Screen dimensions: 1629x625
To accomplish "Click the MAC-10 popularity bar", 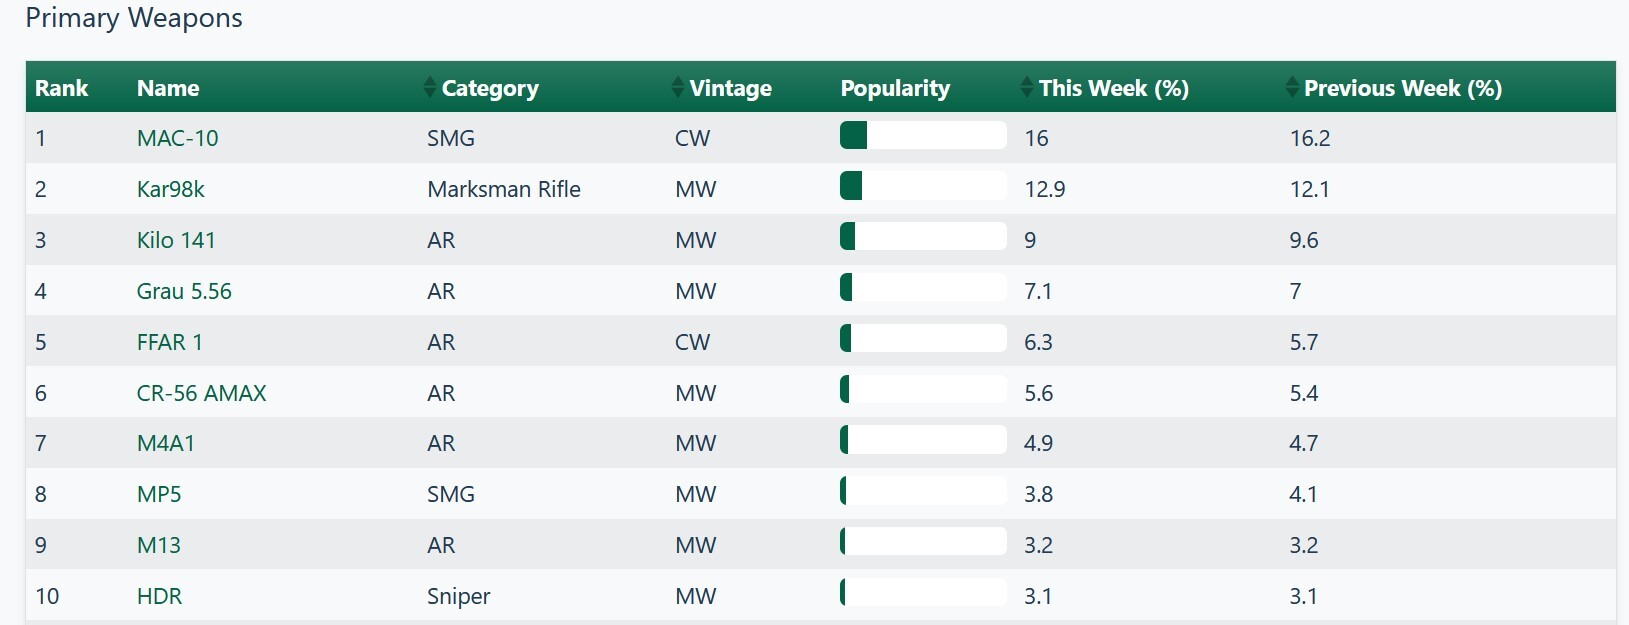I will 923,135.
